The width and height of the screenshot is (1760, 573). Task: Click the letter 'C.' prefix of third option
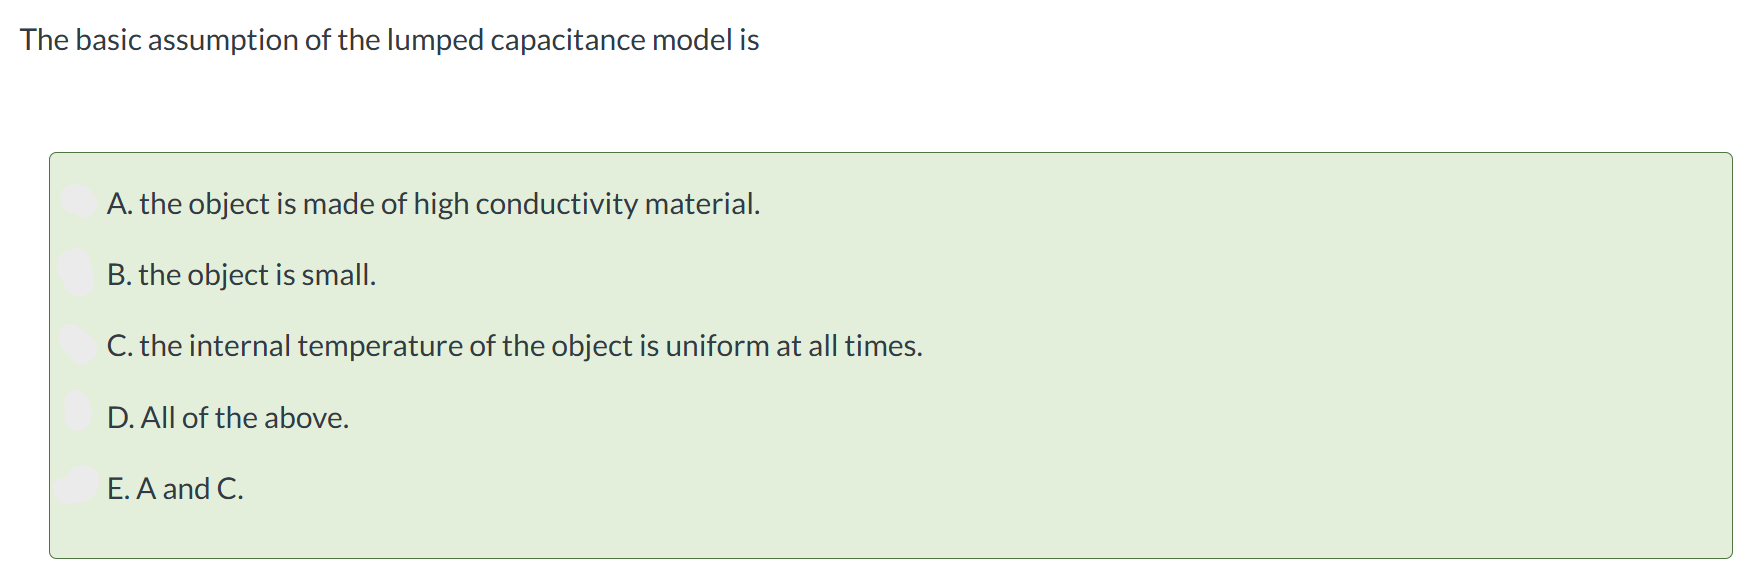[120, 346]
